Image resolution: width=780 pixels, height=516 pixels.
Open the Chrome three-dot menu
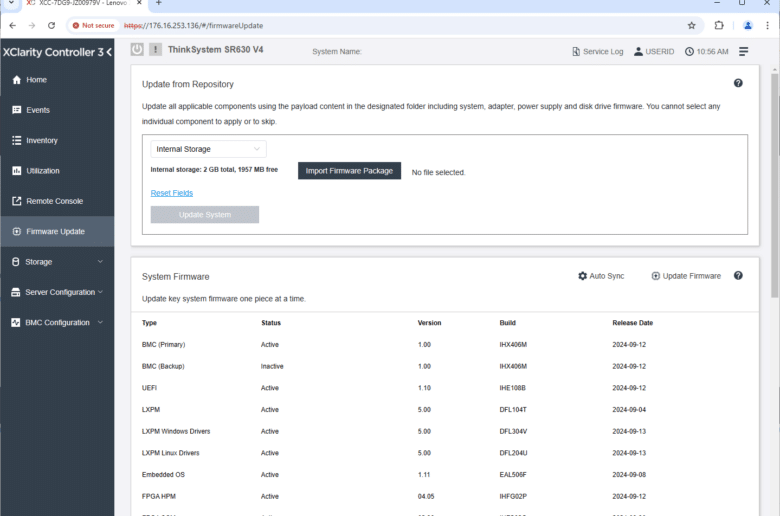(768, 25)
